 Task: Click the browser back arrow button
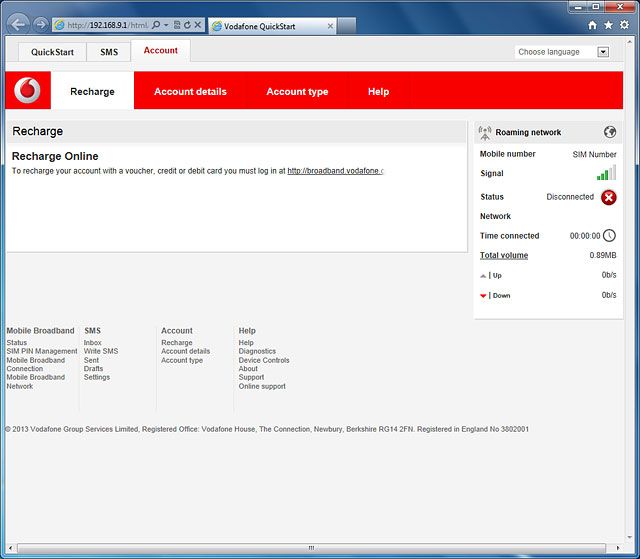click(x=18, y=24)
